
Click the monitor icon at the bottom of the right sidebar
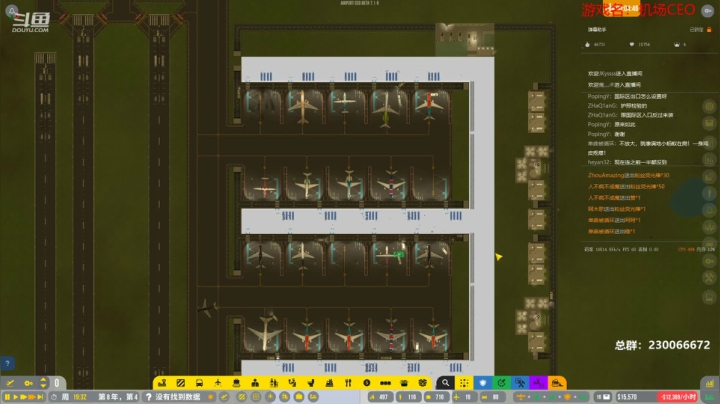pyautogui.click(x=709, y=297)
